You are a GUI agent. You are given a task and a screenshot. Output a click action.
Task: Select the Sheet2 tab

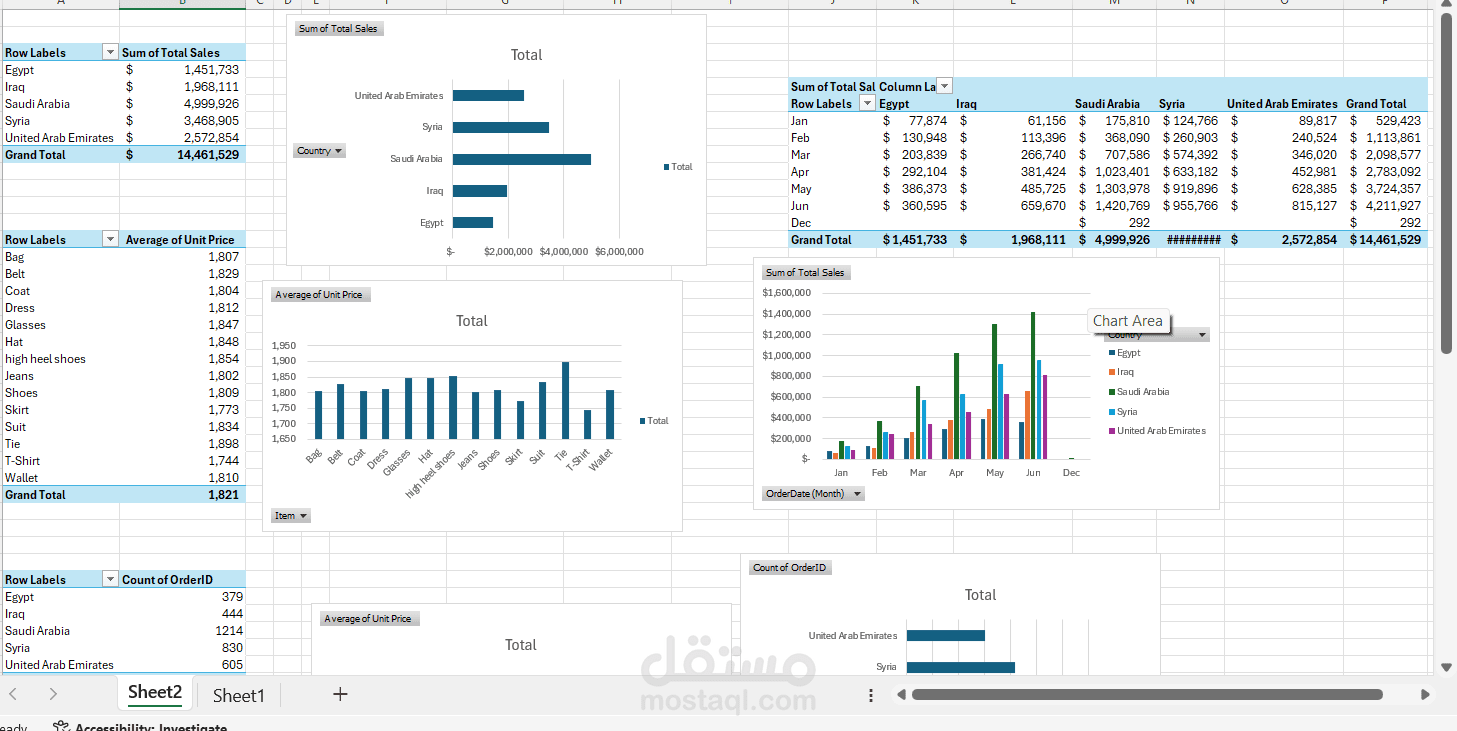click(155, 692)
